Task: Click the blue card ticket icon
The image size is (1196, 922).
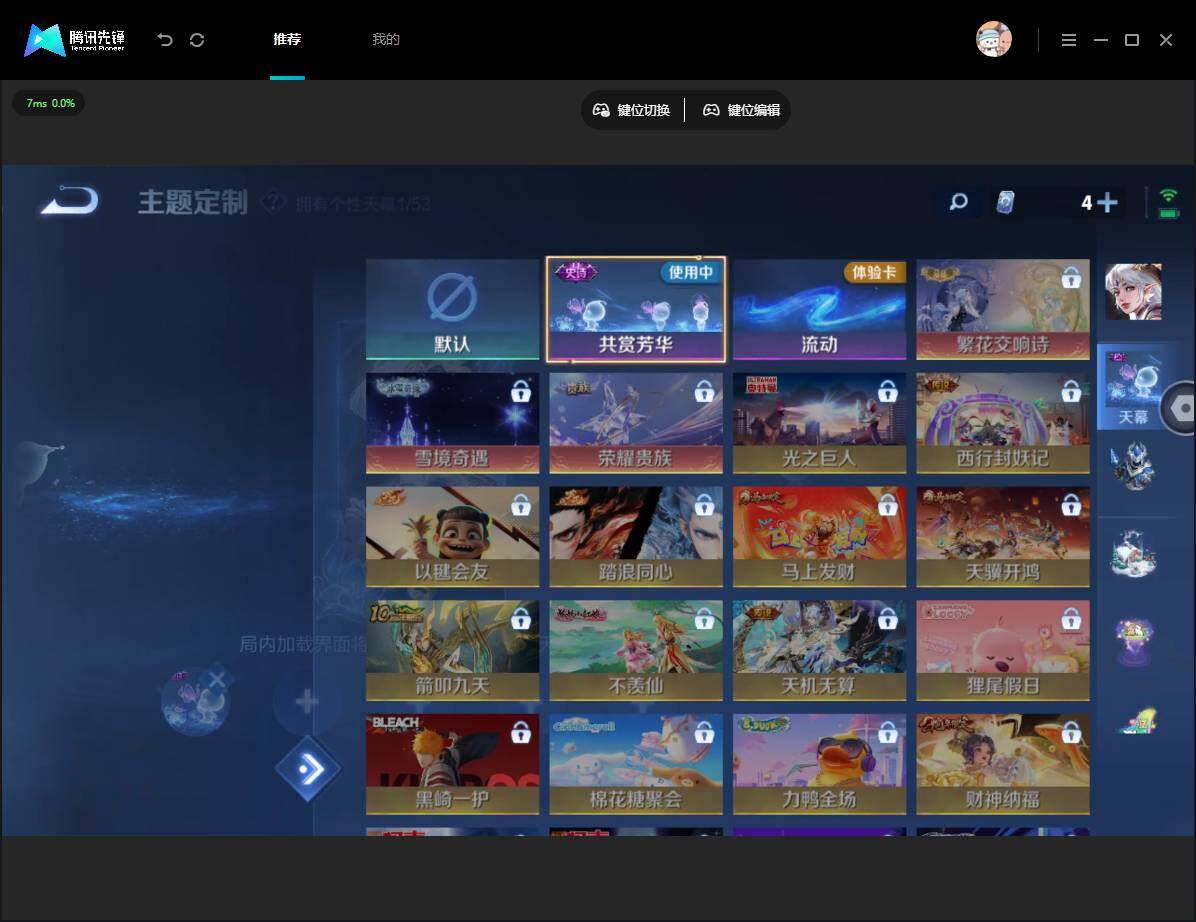Action: [x=1005, y=202]
